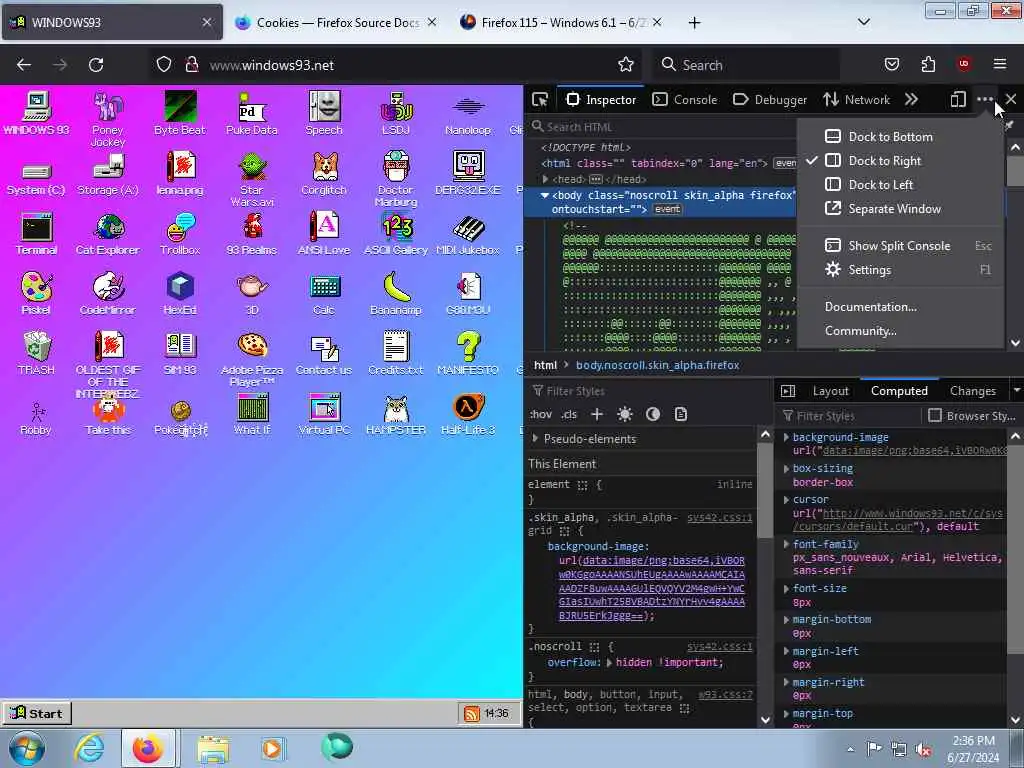The image size is (1024, 768).
Task: Expand the head element node
Action: click(x=545, y=179)
